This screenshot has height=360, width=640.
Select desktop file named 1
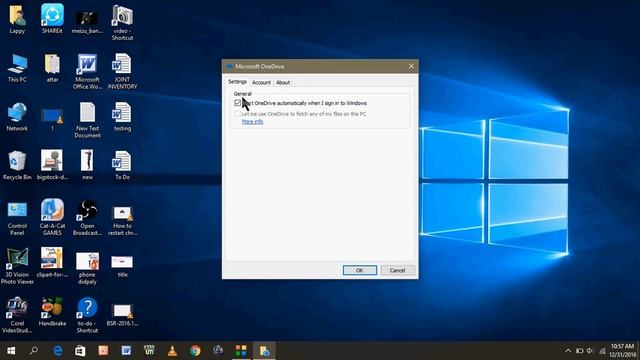click(x=52, y=119)
